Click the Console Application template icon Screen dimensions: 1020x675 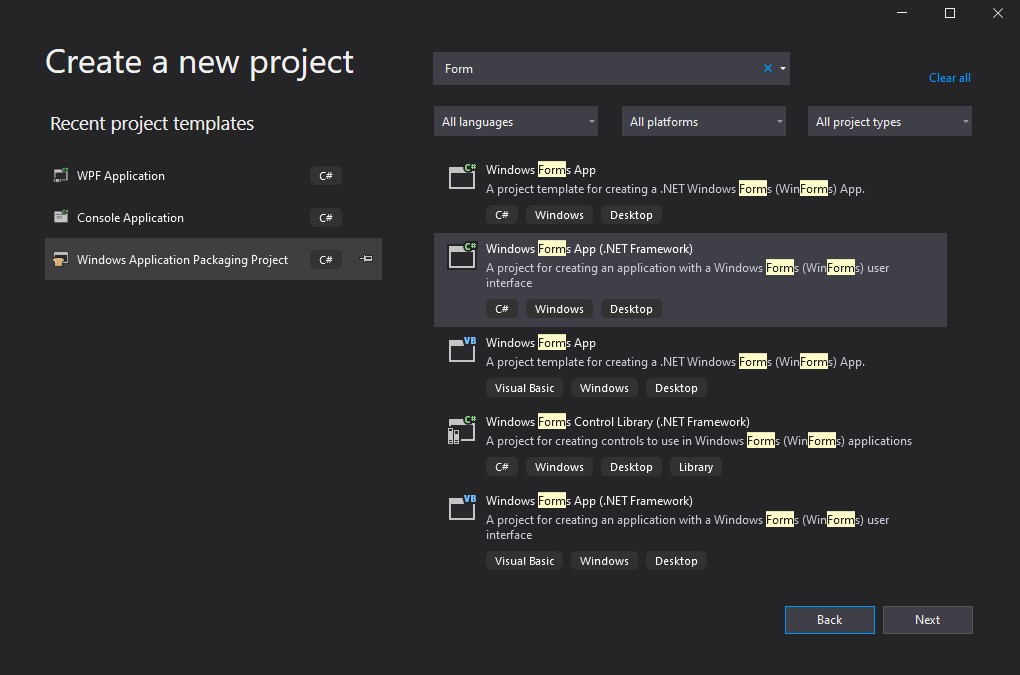point(60,218)
